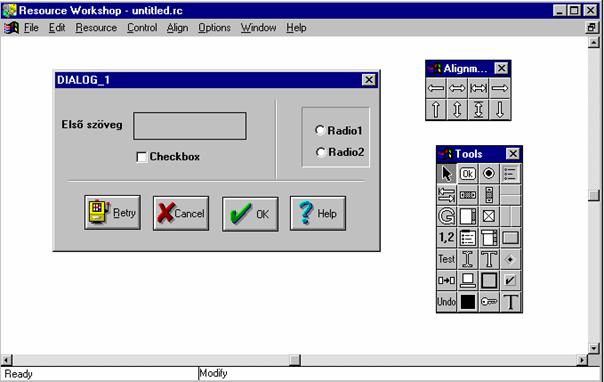Click the edit box beside Első szöveg
The width and height of the screenshot is (604, 382).
(x=190, y=126)
